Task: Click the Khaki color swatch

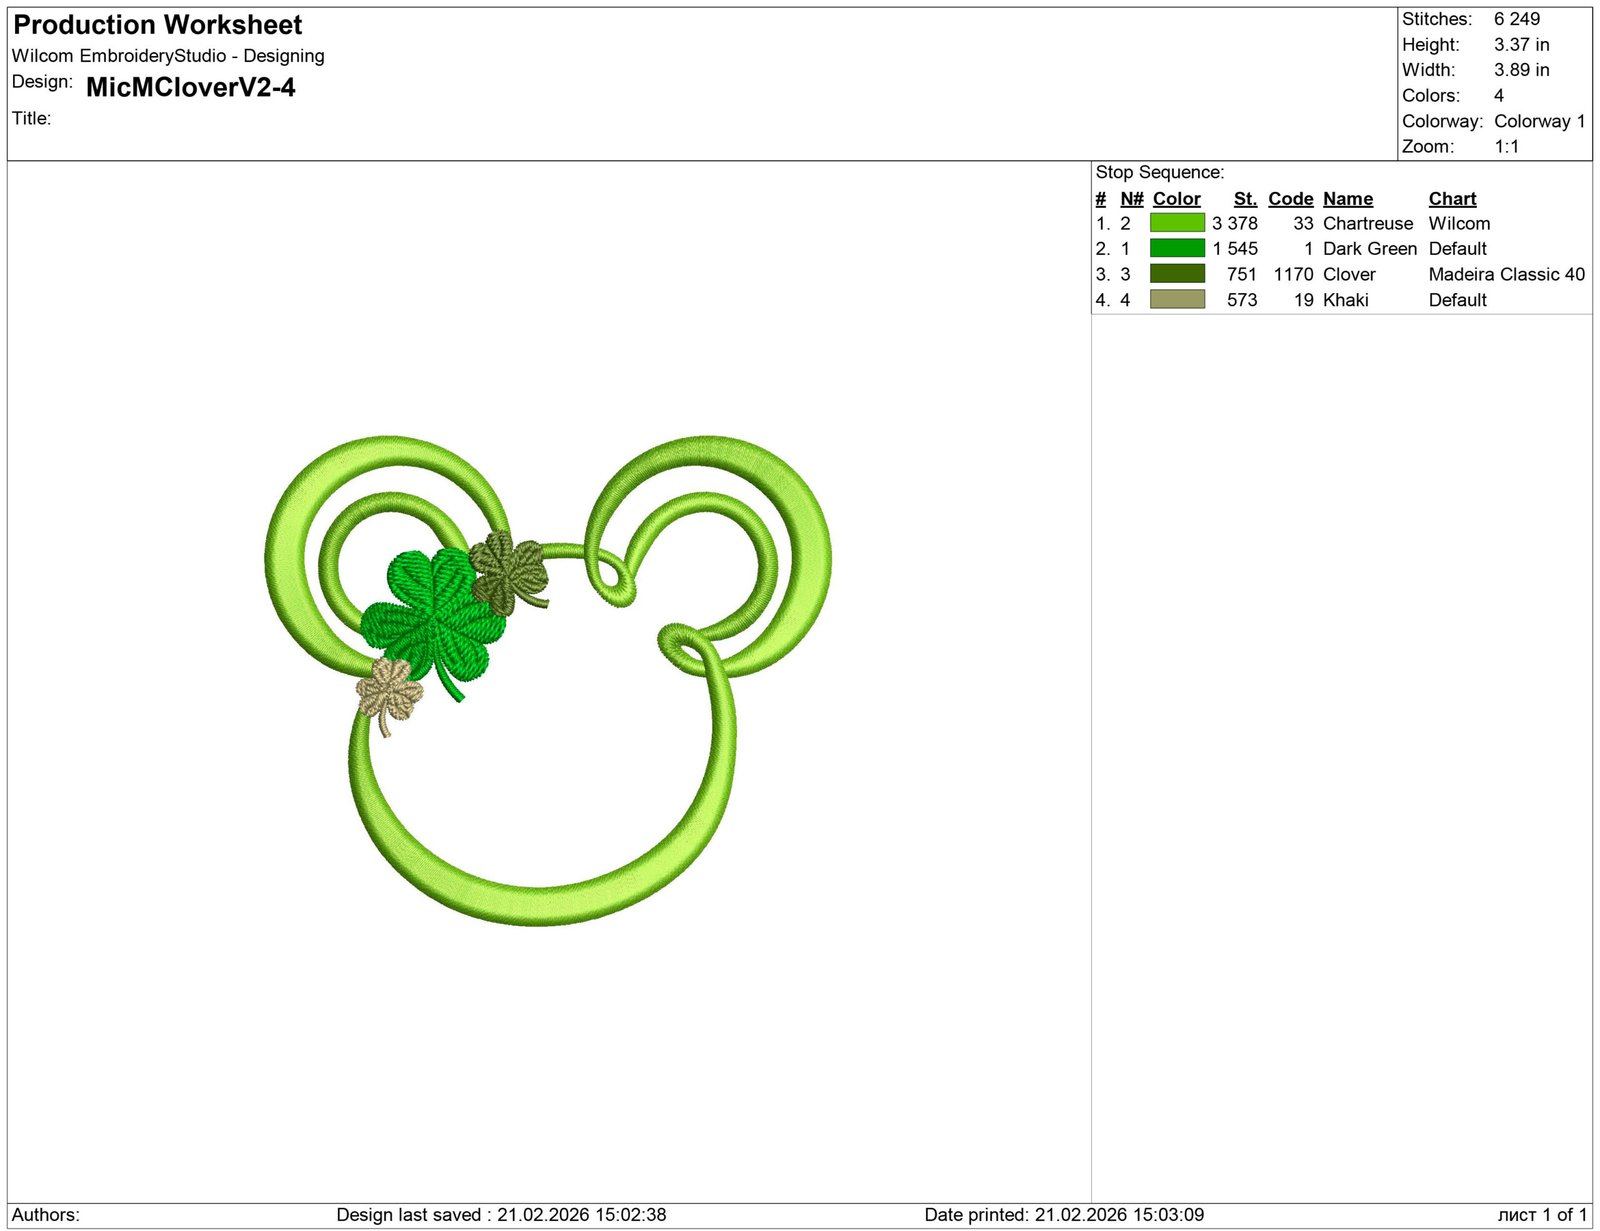Action: click(1176, 300)
